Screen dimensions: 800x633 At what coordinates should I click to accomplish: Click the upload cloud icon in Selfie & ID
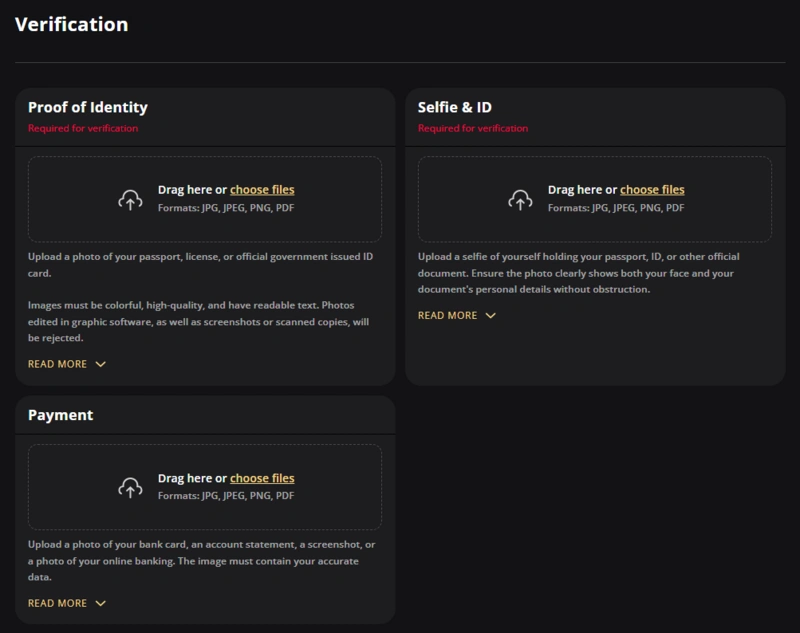[520, 199]
